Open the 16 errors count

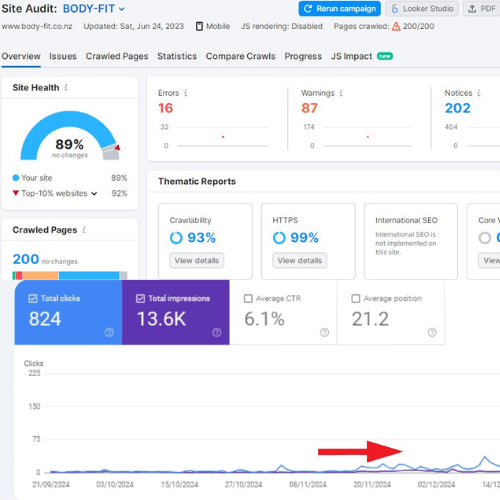(166, 108)
